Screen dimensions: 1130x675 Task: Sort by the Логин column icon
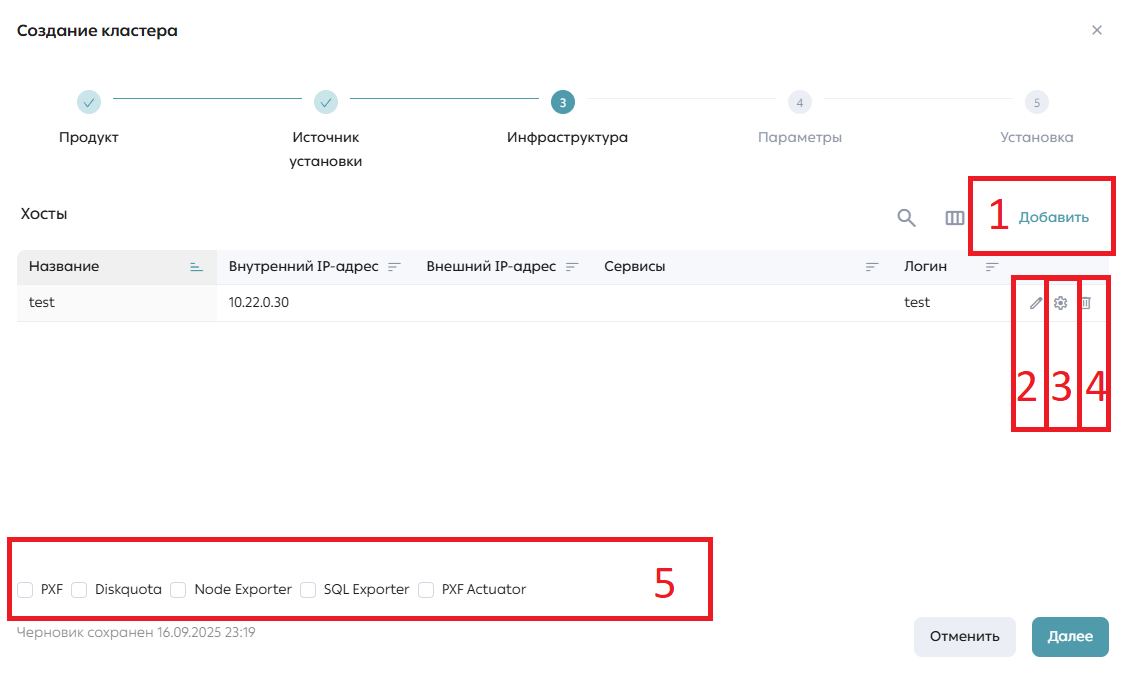[x=992, y=267]
